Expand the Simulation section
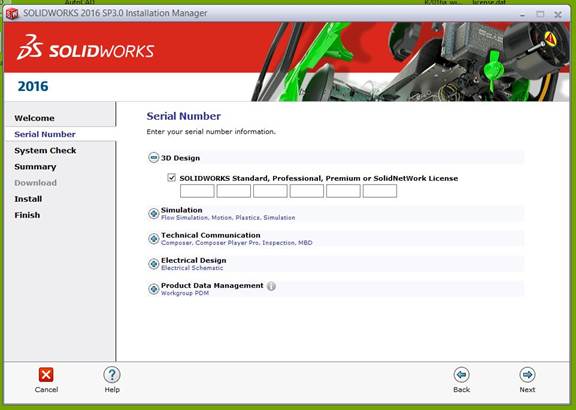 [153, 213]
